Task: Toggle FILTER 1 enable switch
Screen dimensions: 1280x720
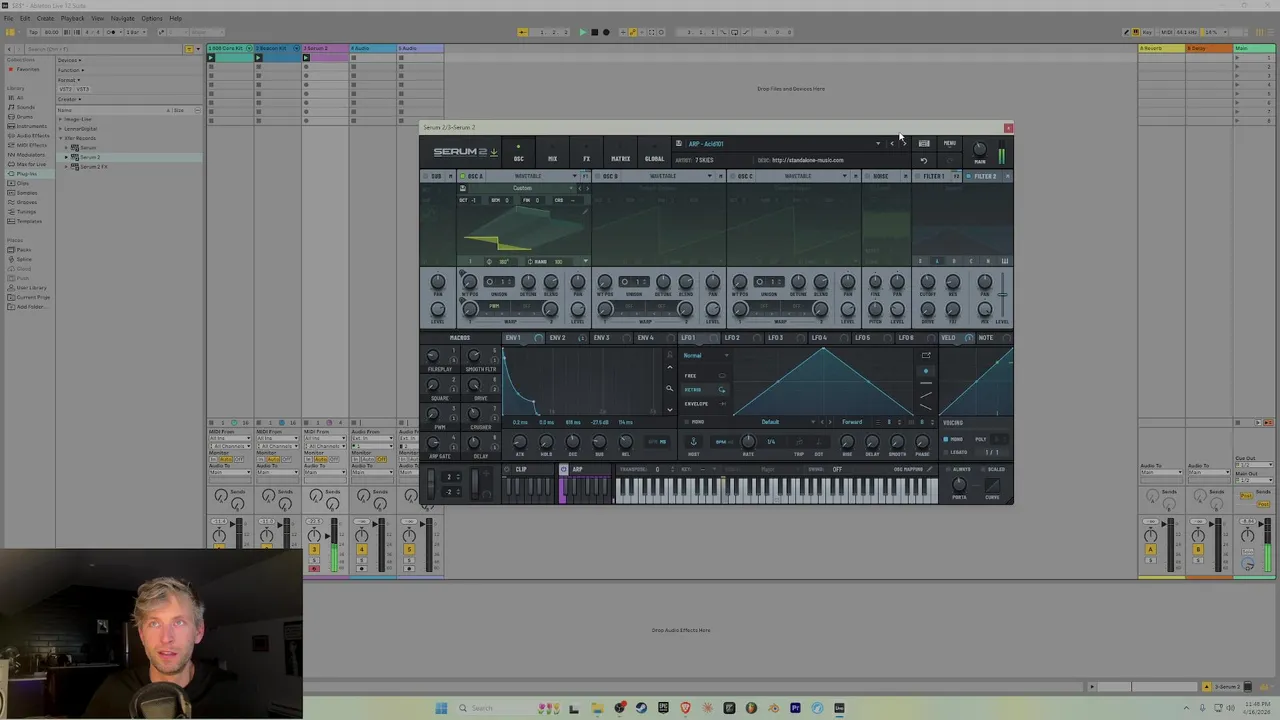Action: 917,176
